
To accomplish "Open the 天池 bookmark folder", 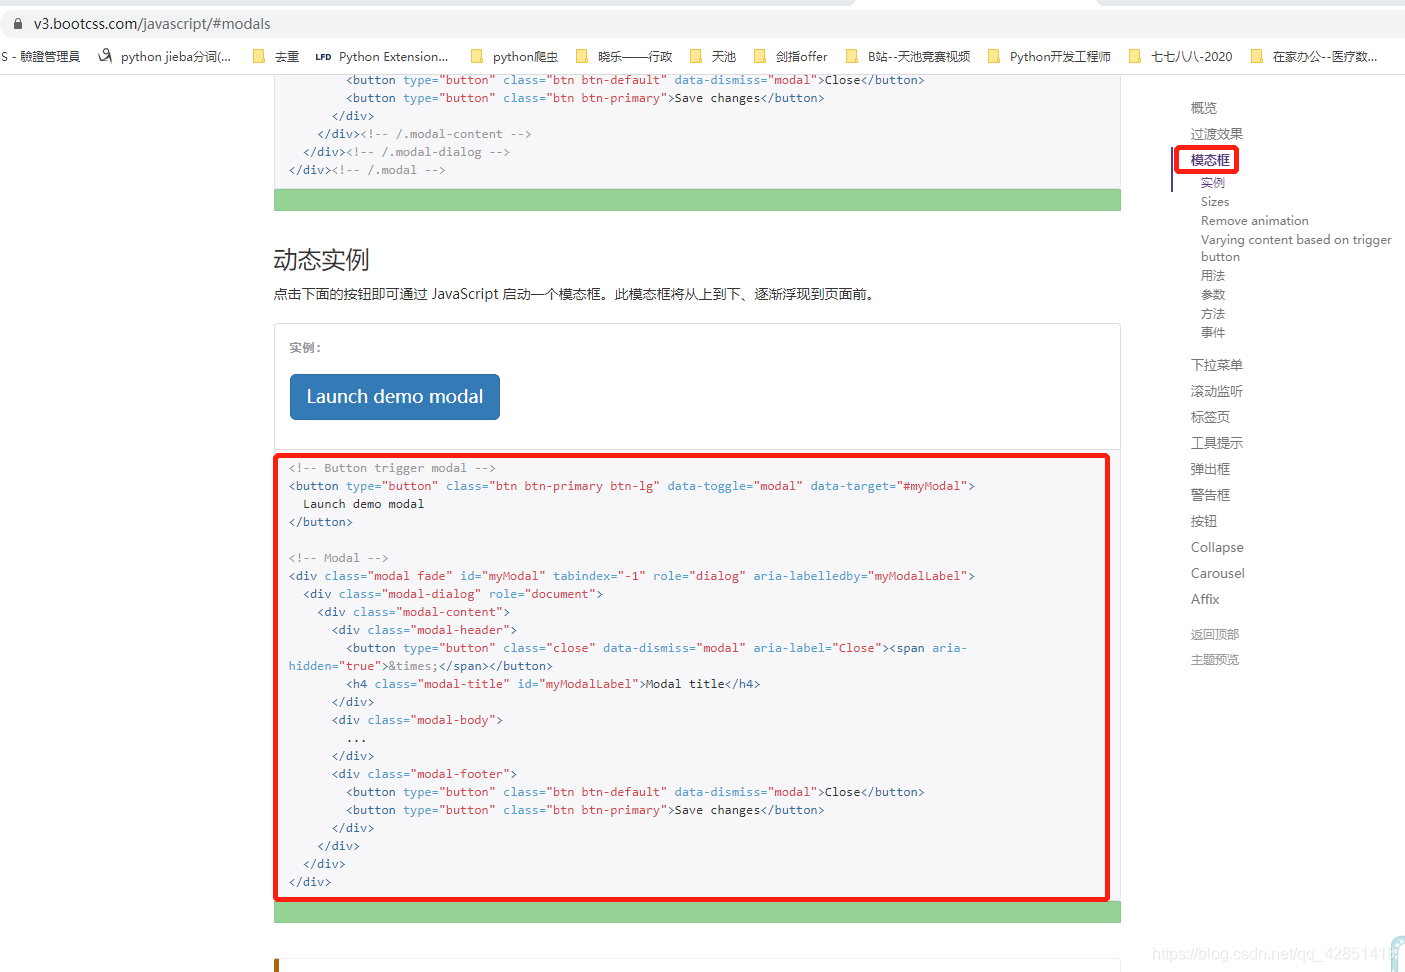I will click(713, 56).
